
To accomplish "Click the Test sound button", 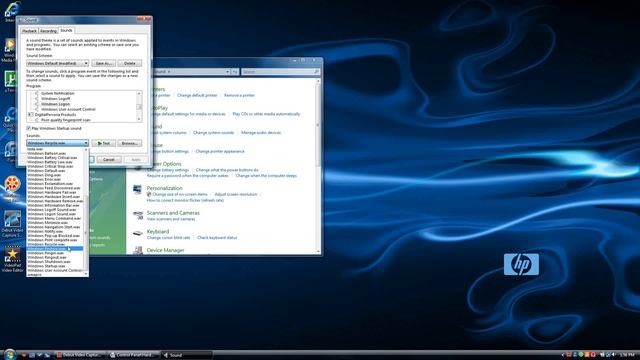I will tap(103, 143).
